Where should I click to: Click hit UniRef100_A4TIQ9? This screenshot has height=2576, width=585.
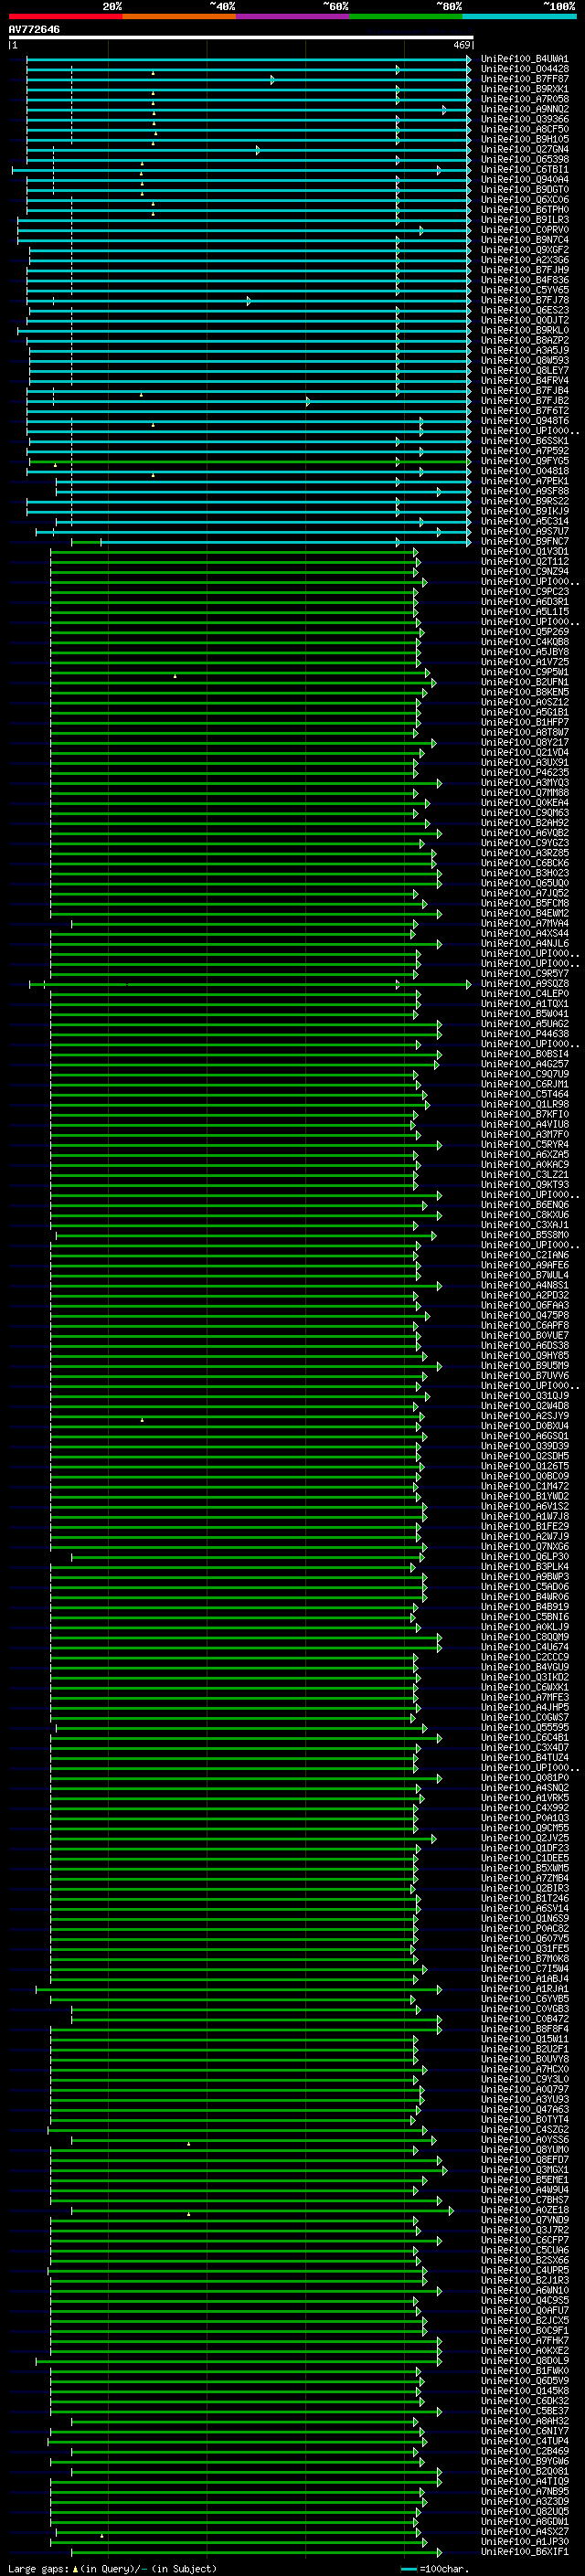pos(525,2481)
